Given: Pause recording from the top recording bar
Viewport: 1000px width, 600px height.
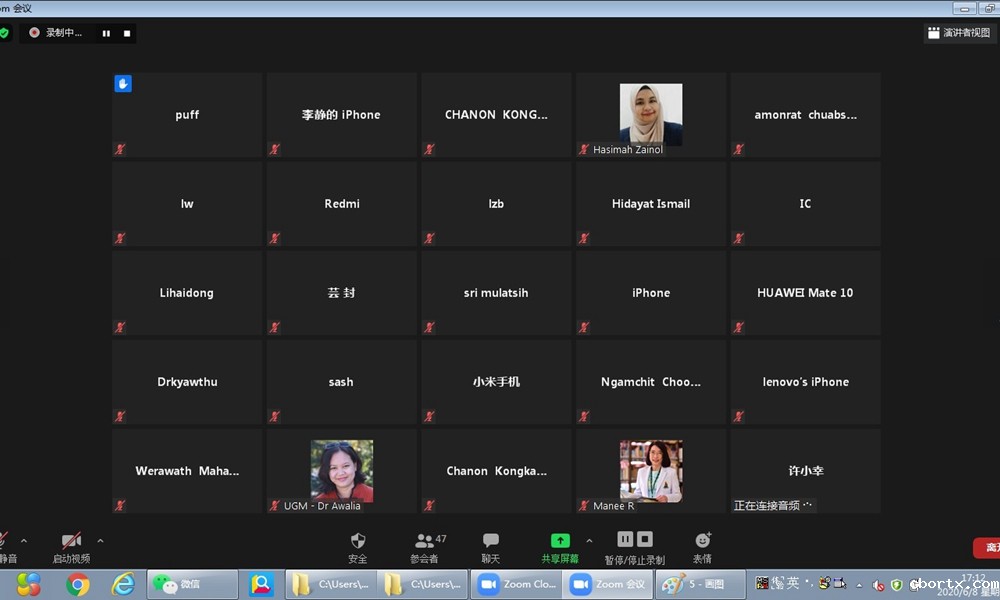Looking at the screenshot, I should pyautogui.click(x=106, y=33).
